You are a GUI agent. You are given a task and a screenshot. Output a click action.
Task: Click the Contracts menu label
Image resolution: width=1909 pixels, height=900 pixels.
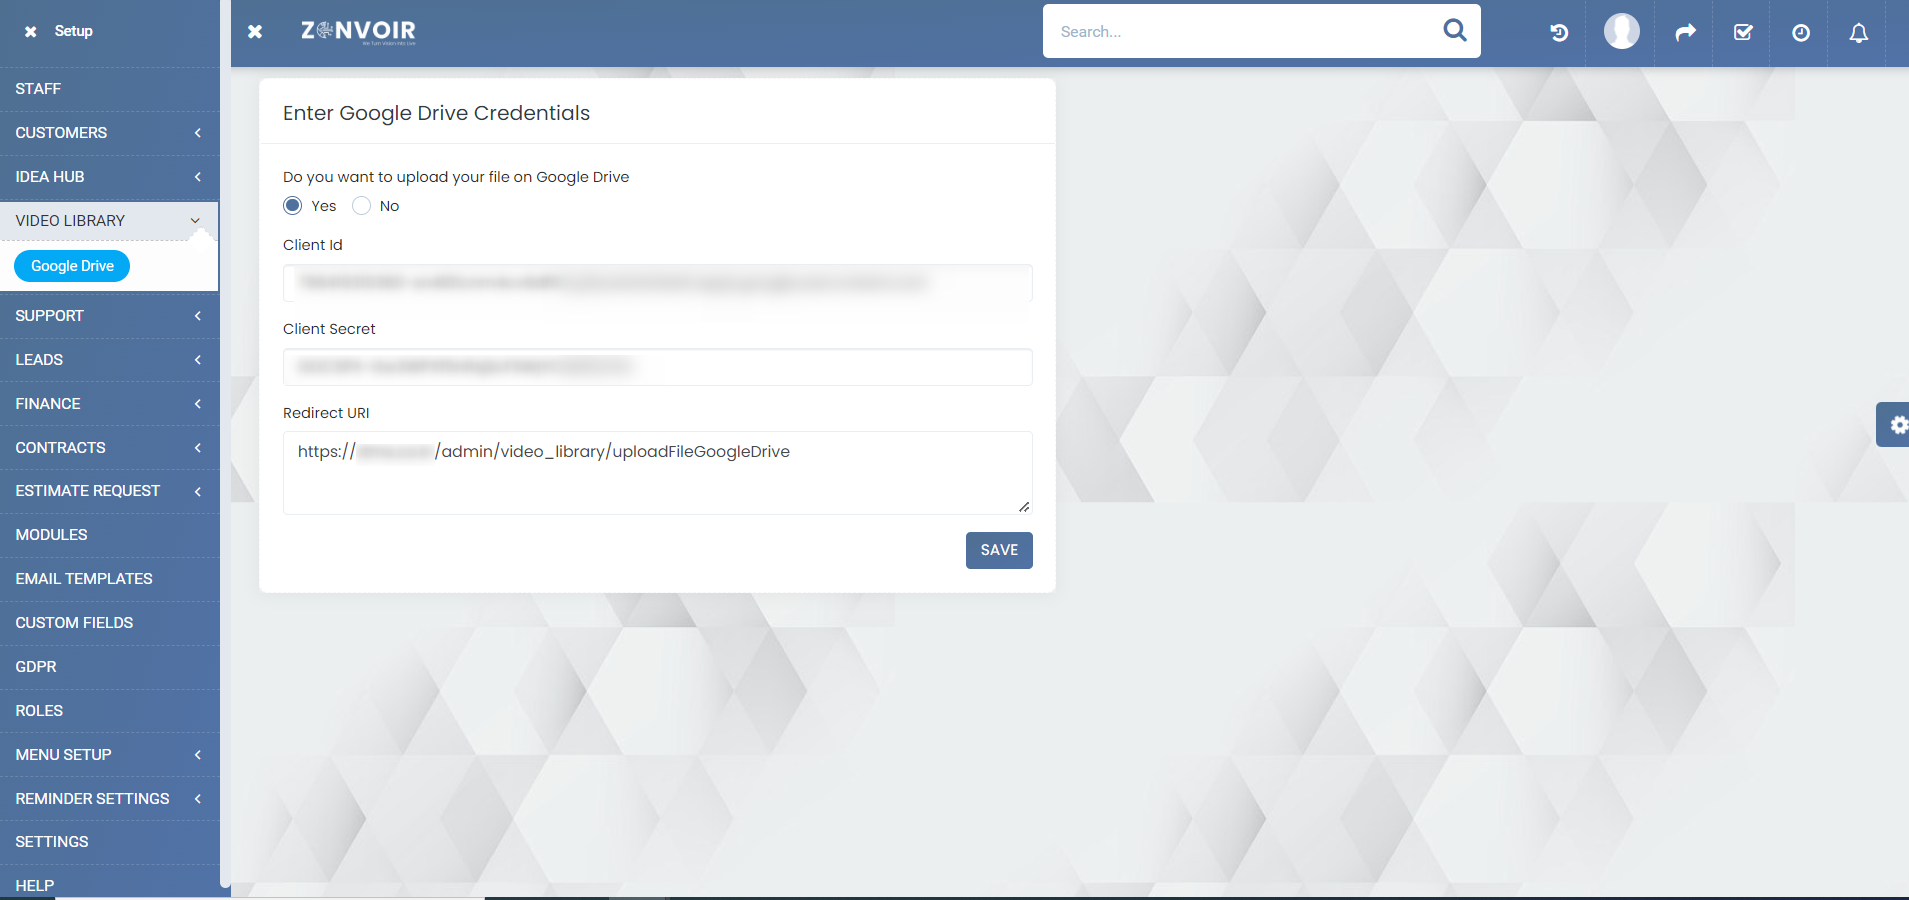click(x=60, y=448)
